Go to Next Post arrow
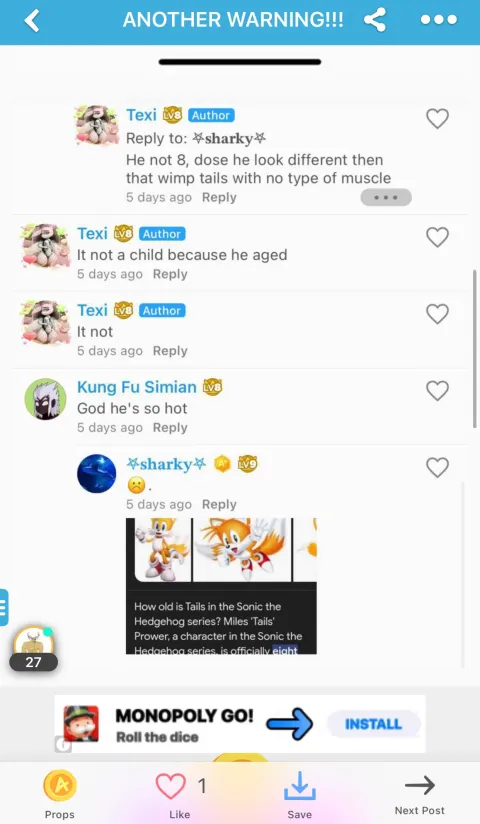480x824 pixels. coord(420,786)
